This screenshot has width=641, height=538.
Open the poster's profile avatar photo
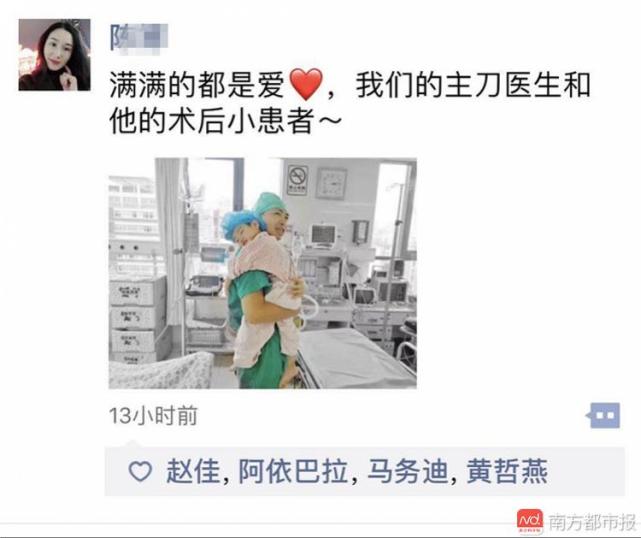click(54, 55)
